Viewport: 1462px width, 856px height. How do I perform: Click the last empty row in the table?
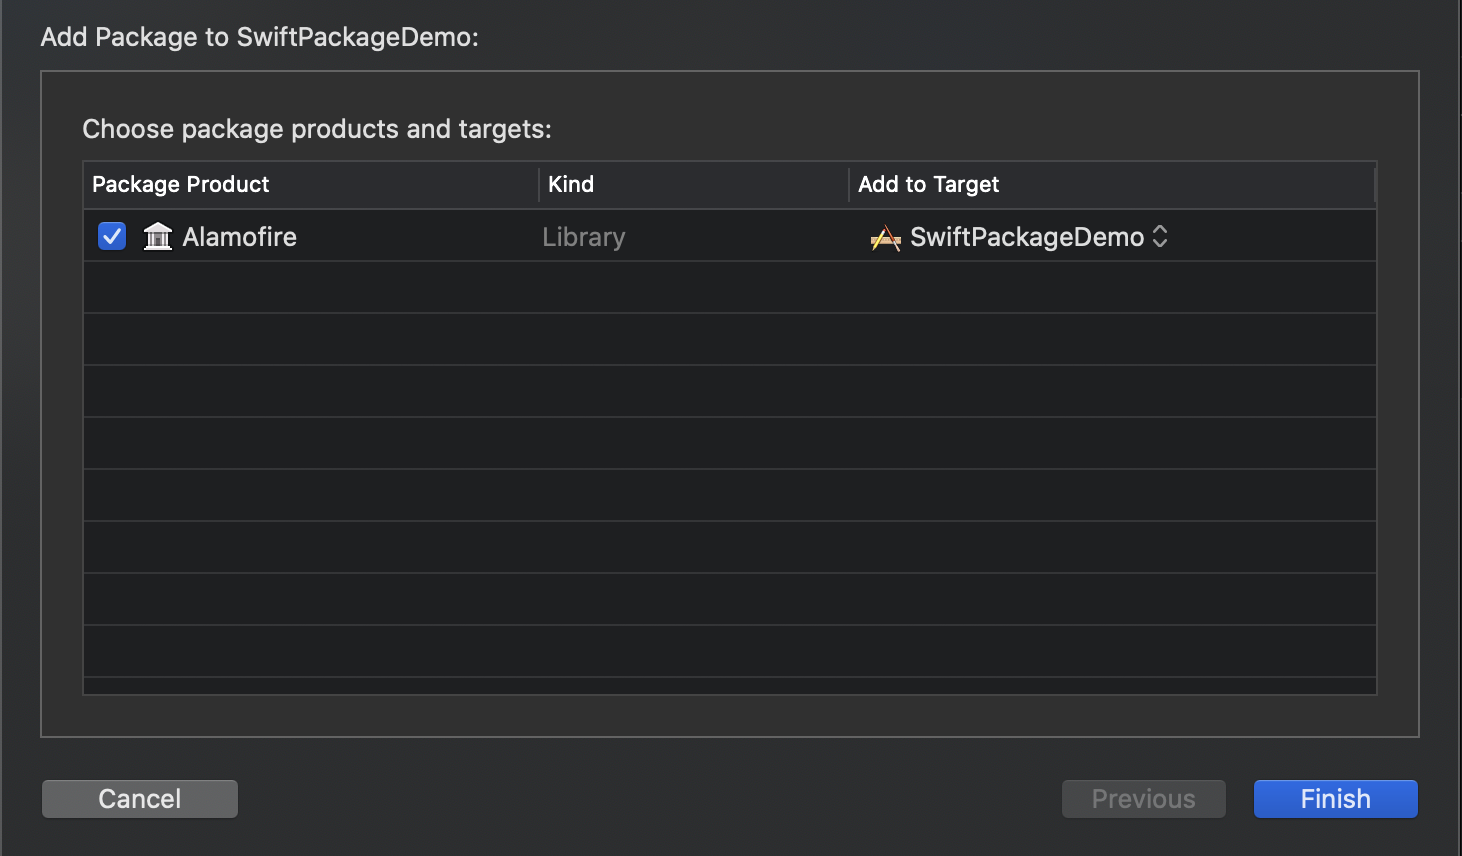(x=730, y=652)
